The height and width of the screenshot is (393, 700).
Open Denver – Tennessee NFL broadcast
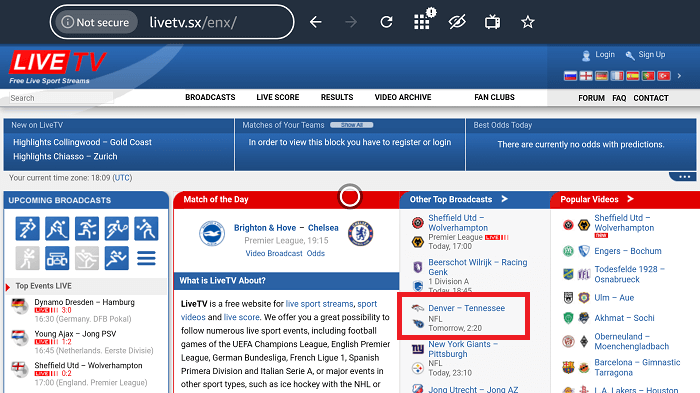[467, 308]
